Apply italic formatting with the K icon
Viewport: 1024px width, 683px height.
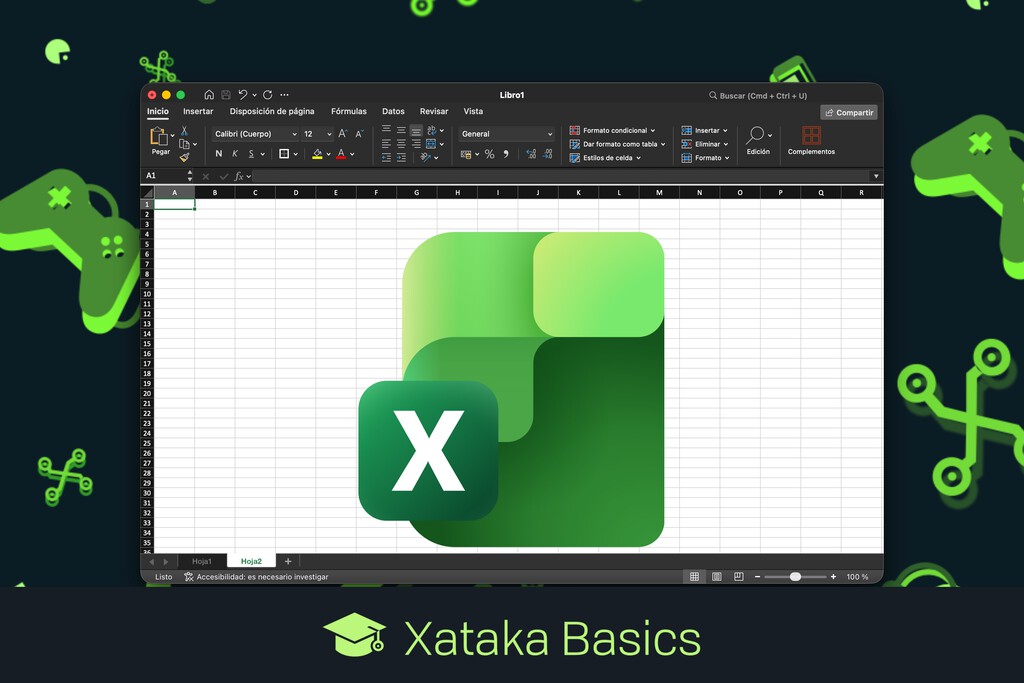[234, 152]
